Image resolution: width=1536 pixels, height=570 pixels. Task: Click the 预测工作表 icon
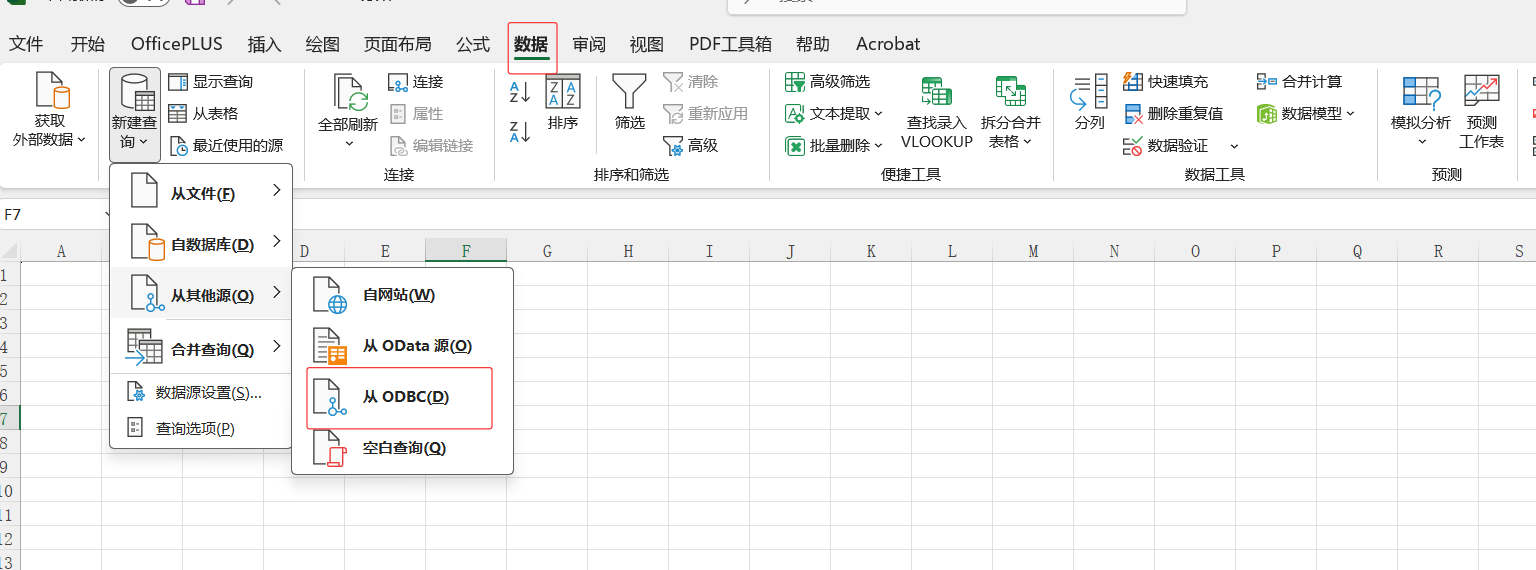(x=1482, y=112)
